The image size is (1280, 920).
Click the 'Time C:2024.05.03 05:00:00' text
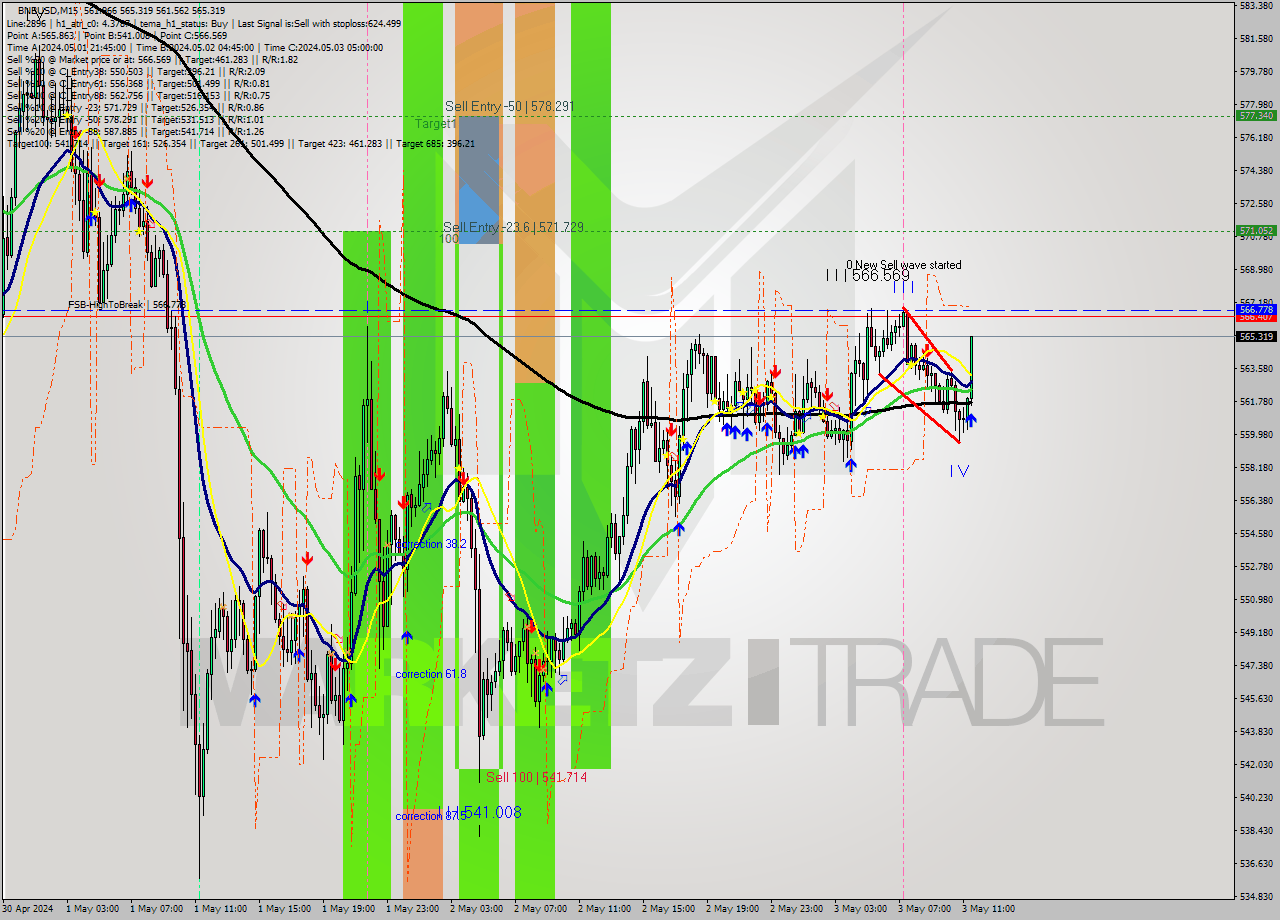coord(323,47)
